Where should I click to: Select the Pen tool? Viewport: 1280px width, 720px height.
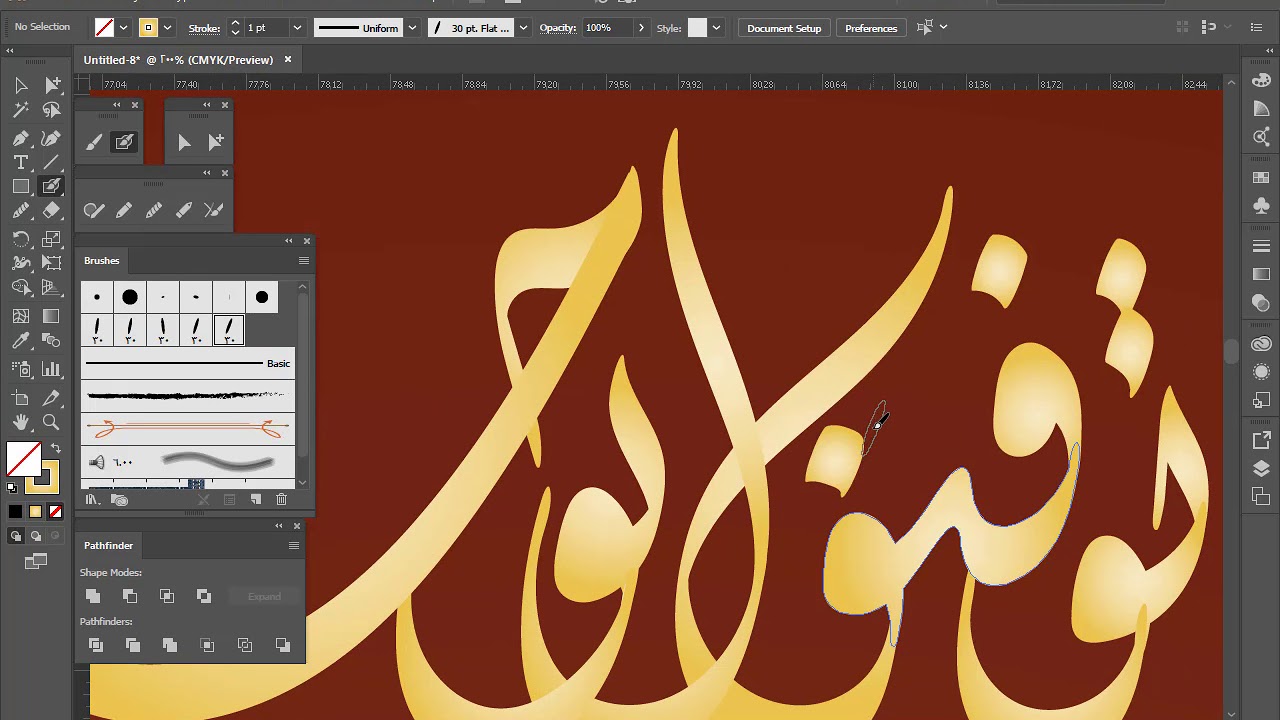[x=21, y=138]
